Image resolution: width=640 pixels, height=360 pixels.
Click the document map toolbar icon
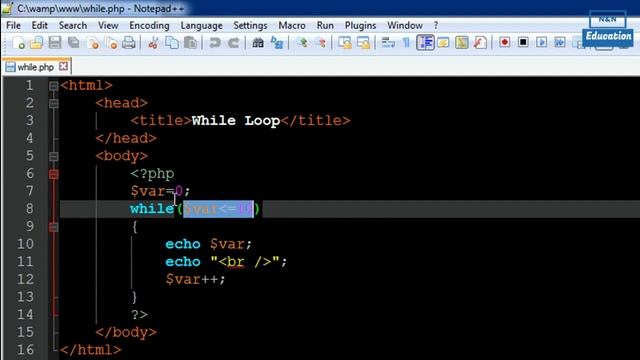coord(462,42)
